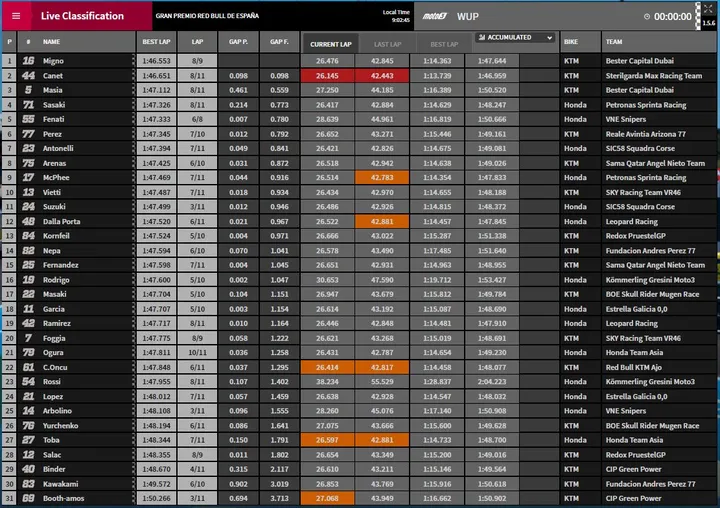The image size is (720, 508).
Task: Click Masia's bike KTM cell
Action: point(571,90)
